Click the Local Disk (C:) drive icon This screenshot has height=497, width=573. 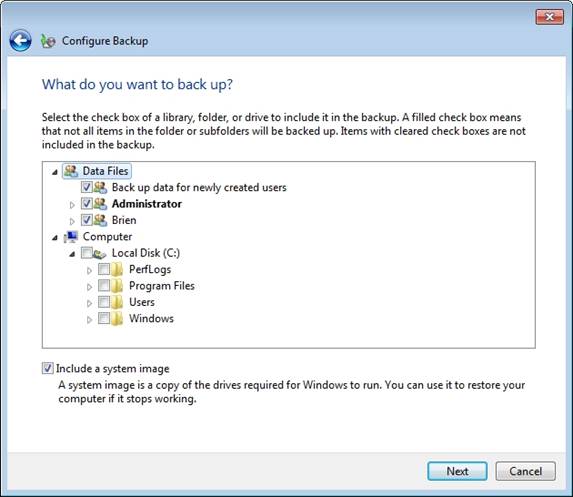[99, 253]
